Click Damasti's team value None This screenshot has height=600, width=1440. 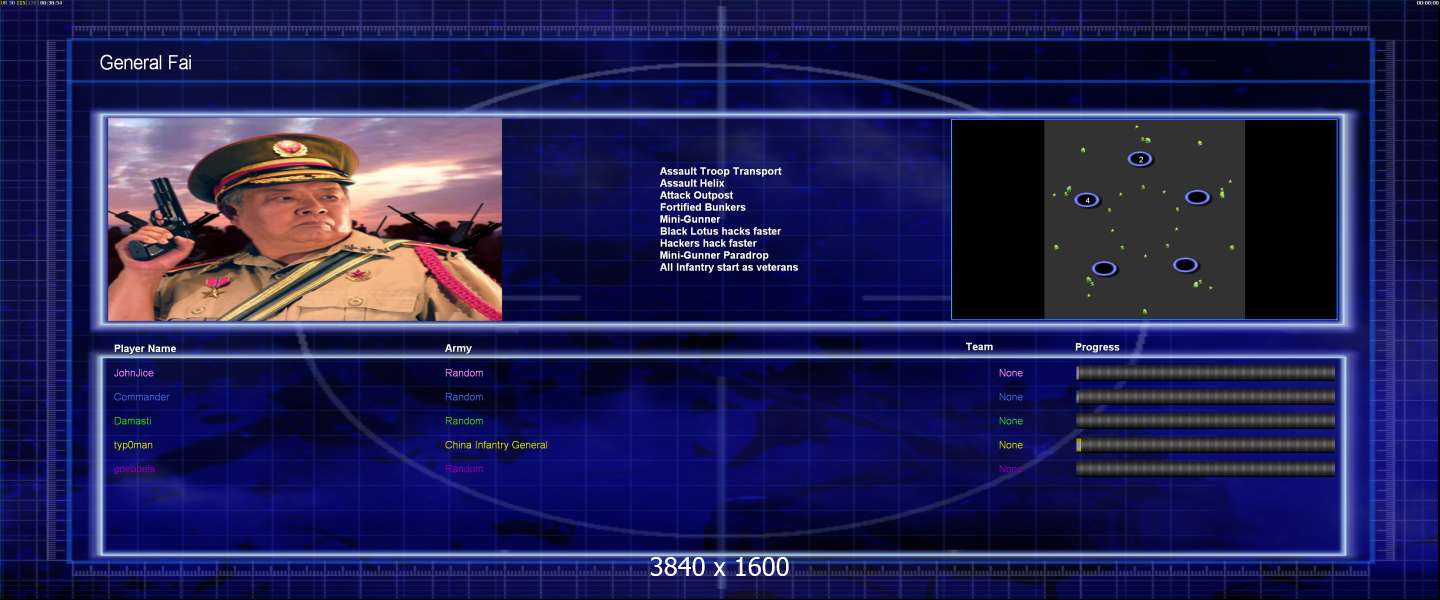point(1011,421)
